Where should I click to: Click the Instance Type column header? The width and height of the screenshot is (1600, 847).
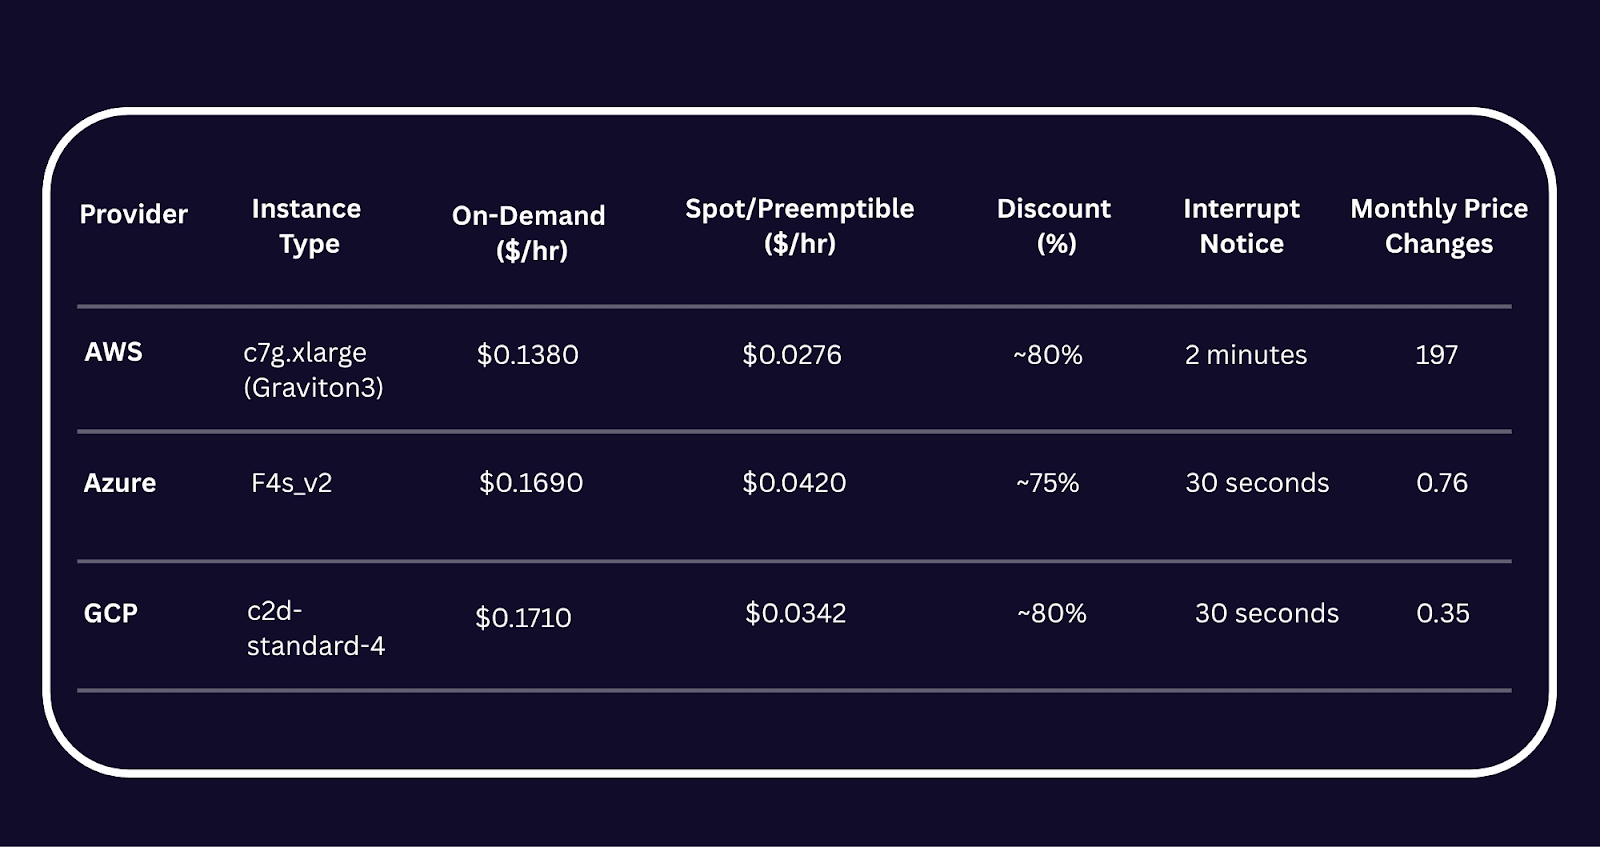click(307, 226)
